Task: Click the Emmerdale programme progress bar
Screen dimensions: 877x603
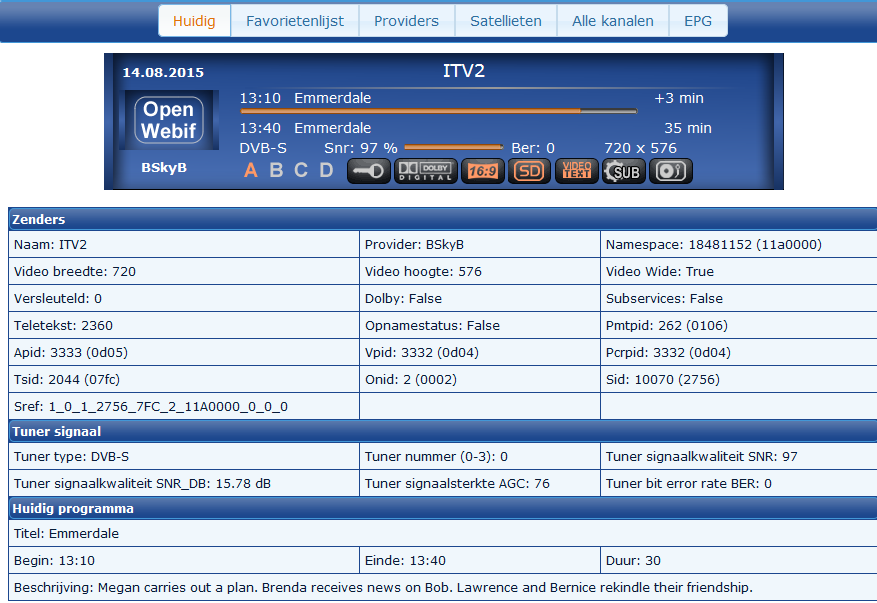Action: click(438, 111)
